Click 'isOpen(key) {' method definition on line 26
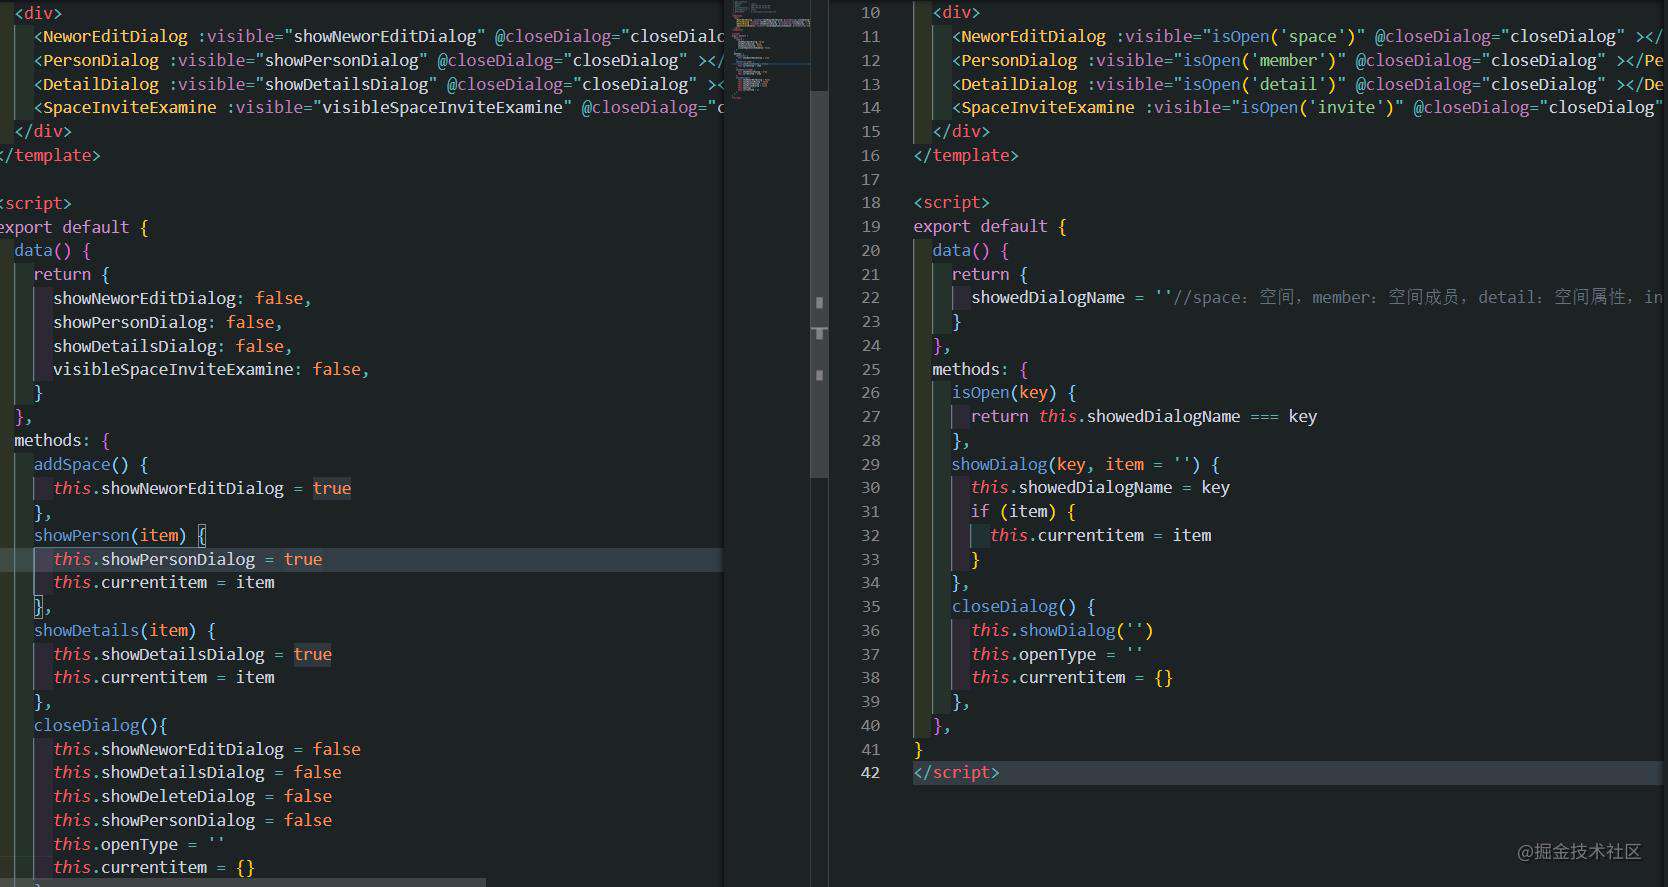Viewport: 1668px width, 887px height. (1013, 393)
